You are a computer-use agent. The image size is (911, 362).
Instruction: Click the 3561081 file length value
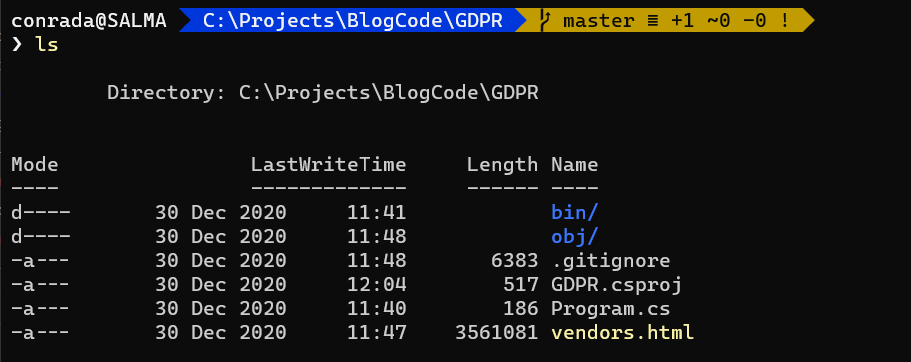click(x=497, y=332)
